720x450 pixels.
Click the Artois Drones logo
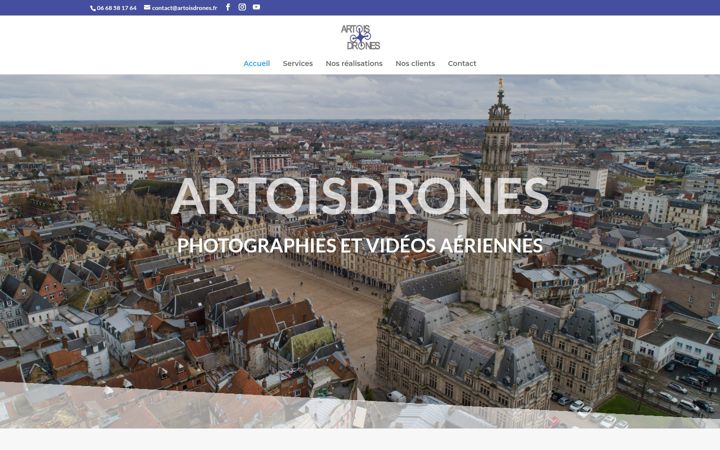pos(360,37)
